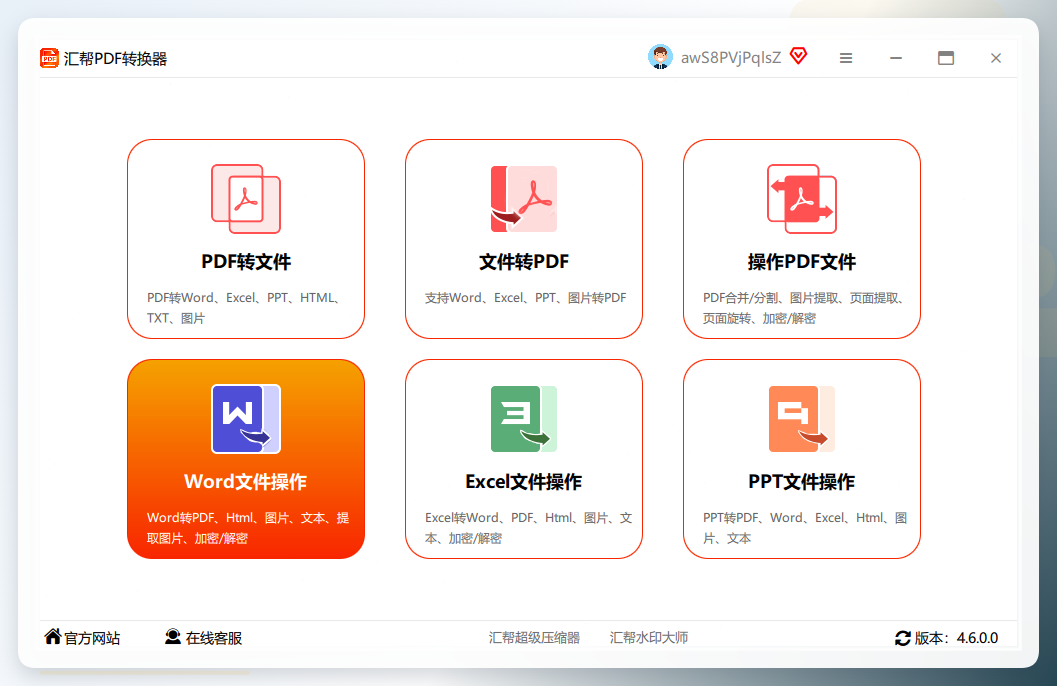Open Excel文件操作 card title
Viewport: 1057px width, 686px height.
524,481
